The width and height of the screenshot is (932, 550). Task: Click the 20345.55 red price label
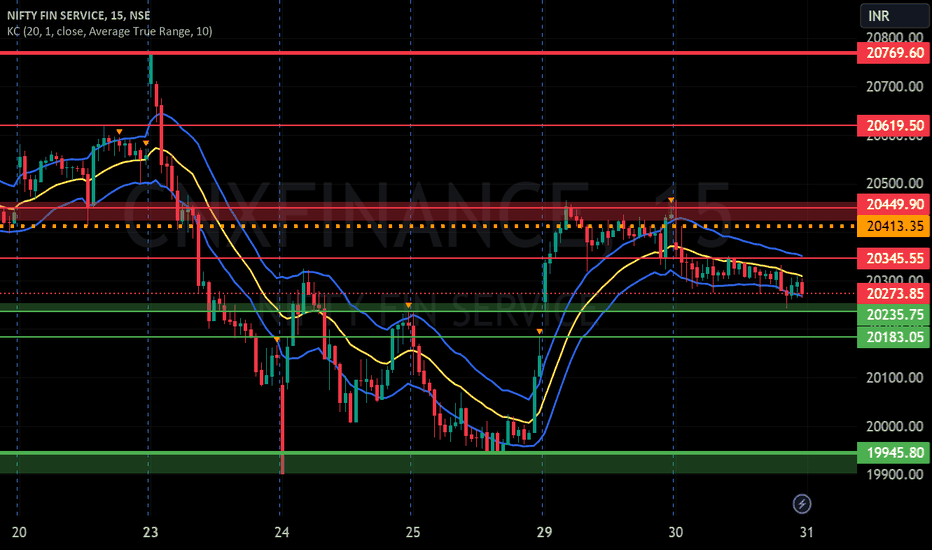tap(894, 258)
